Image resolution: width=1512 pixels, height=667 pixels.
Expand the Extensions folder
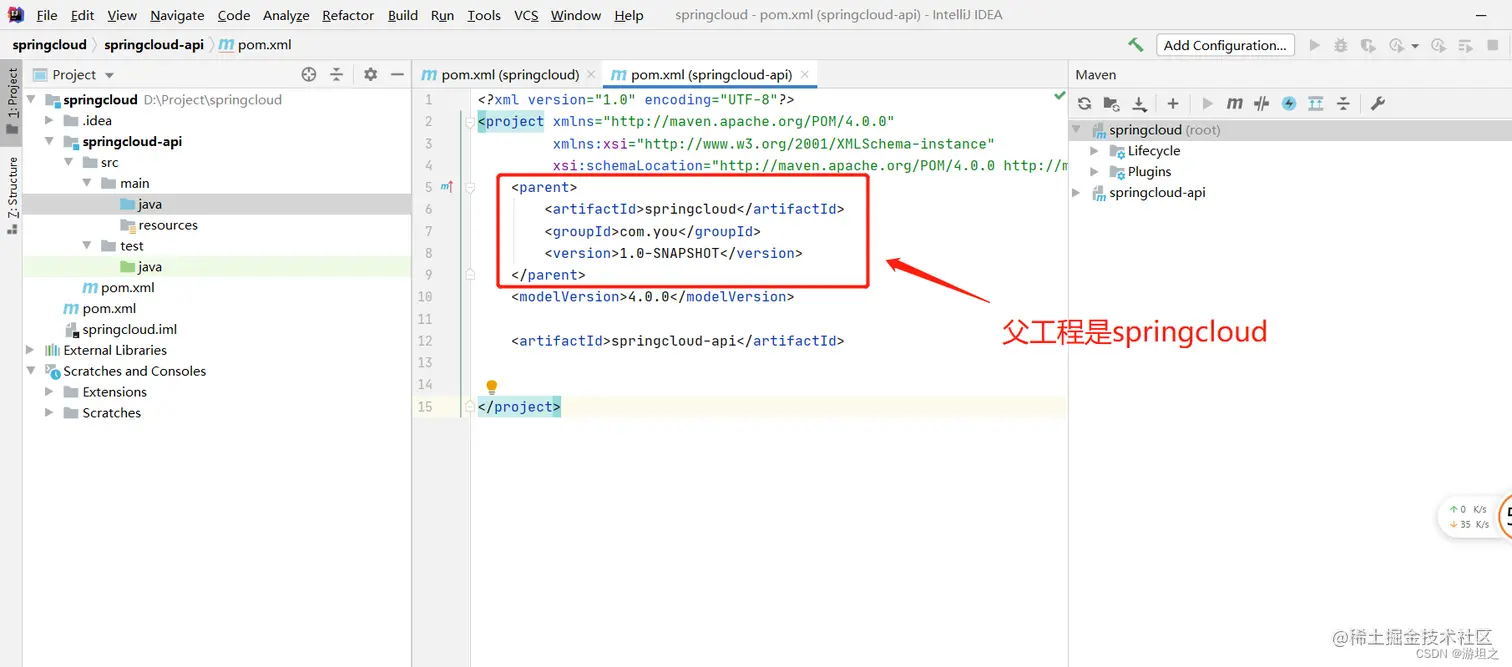[49, 392]
